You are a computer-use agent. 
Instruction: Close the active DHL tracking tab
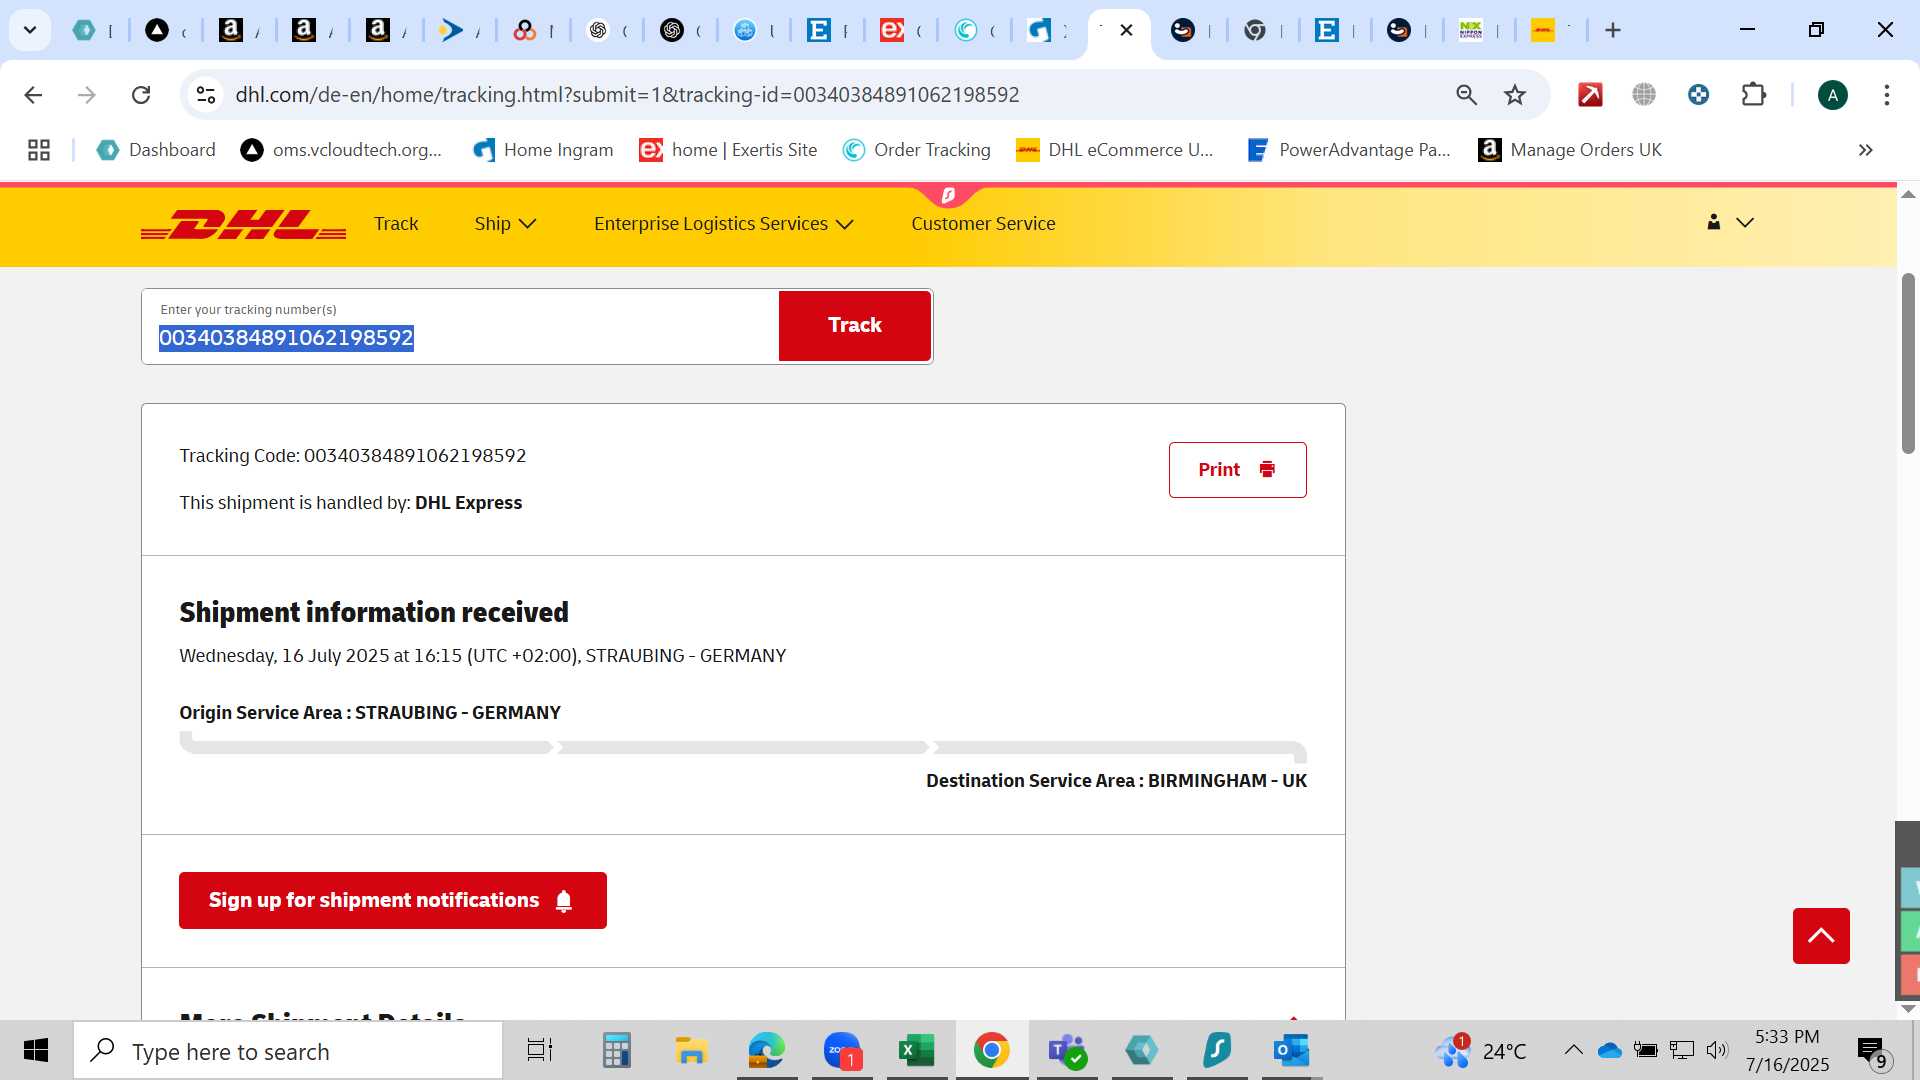1126,30
